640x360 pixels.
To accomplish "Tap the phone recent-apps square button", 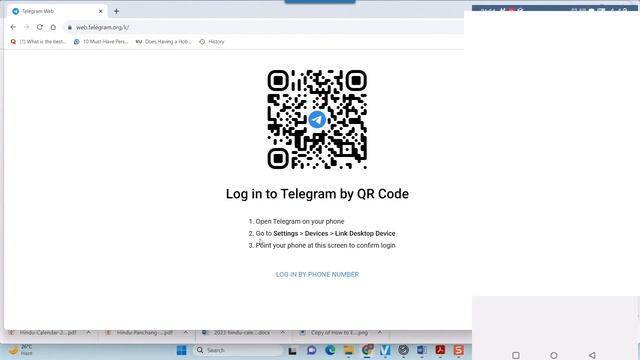I will [x=516, y=355].
